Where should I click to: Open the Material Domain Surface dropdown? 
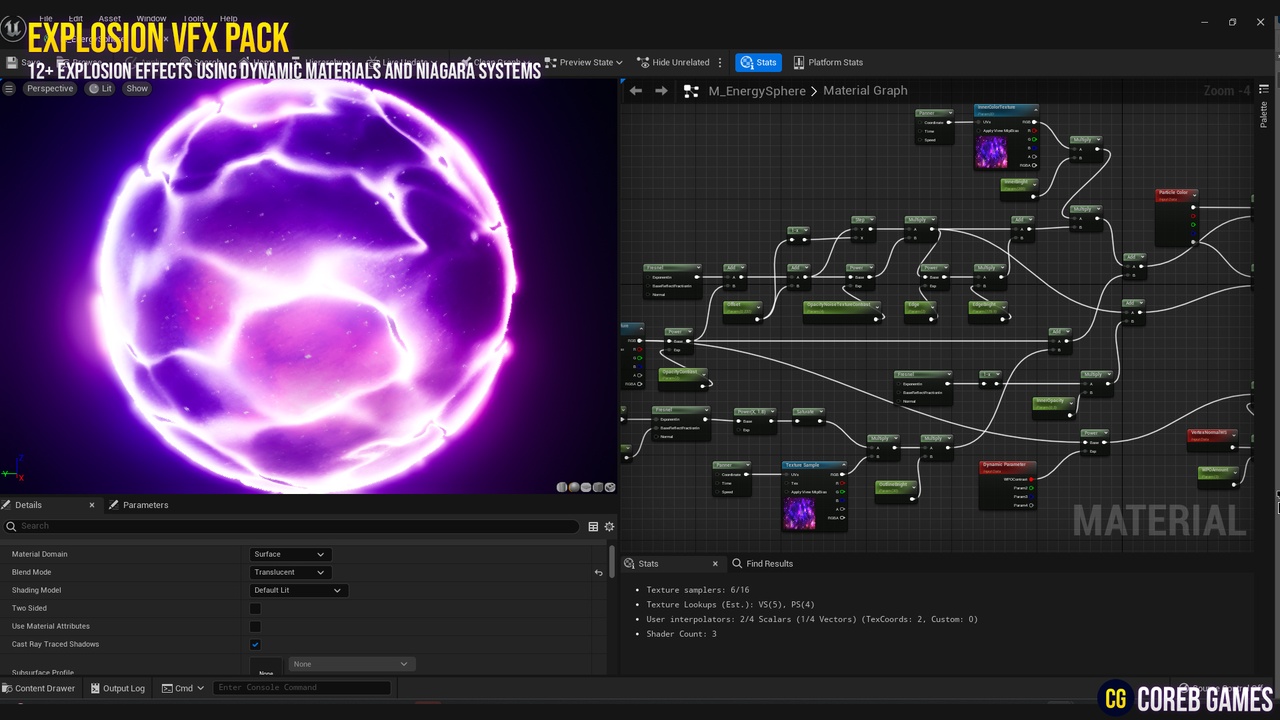[x=290, y=554]
